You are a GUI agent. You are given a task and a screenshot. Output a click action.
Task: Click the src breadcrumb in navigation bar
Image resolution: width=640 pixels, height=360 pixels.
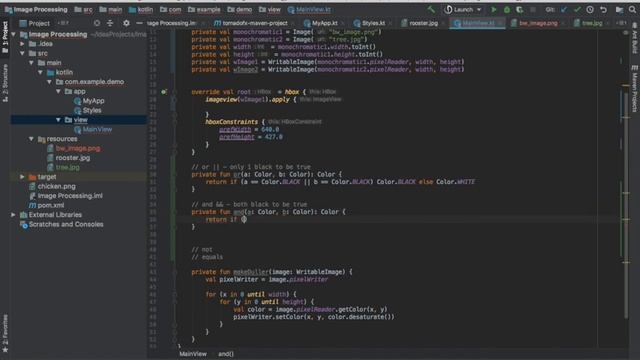pyautogui.click(x=83, y=9)
